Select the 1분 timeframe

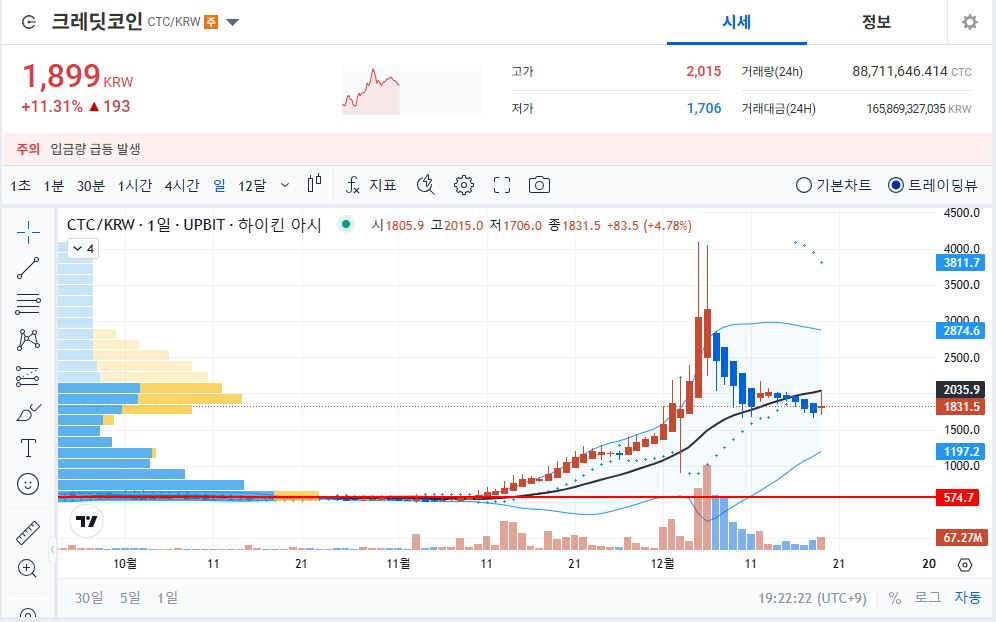[54, 186]
